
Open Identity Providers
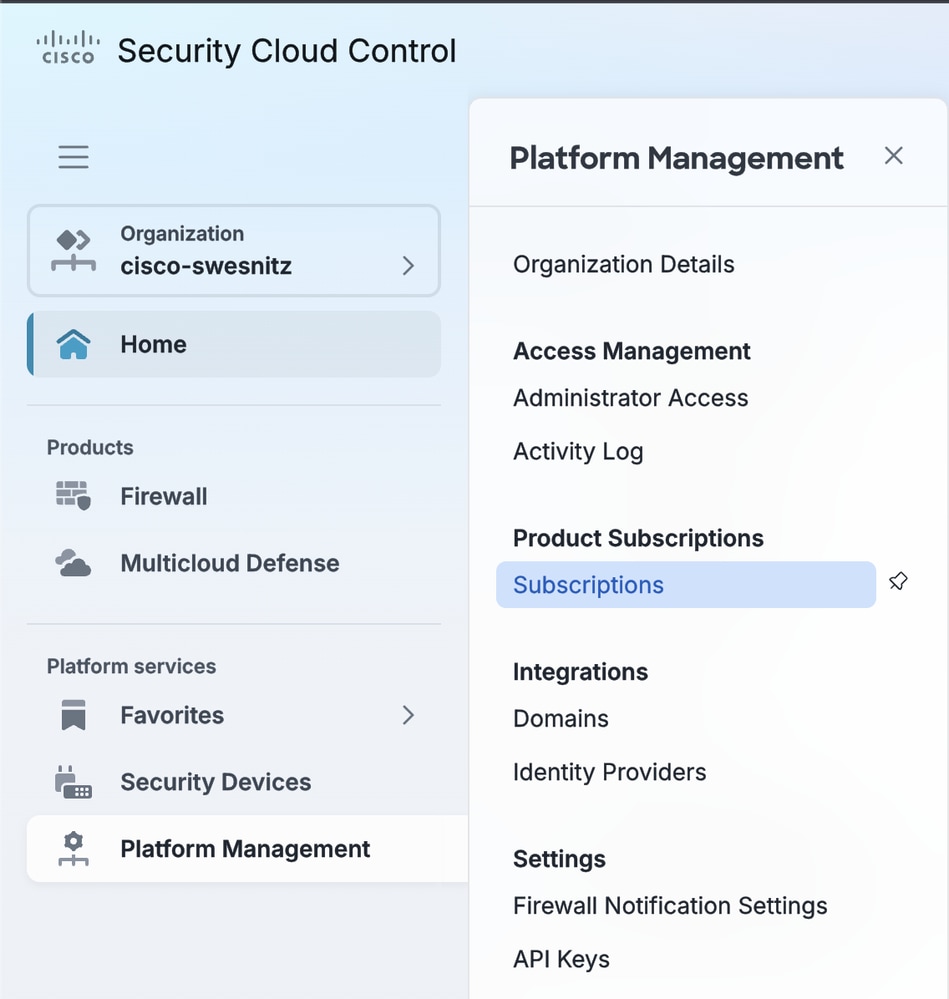[610, 772]
